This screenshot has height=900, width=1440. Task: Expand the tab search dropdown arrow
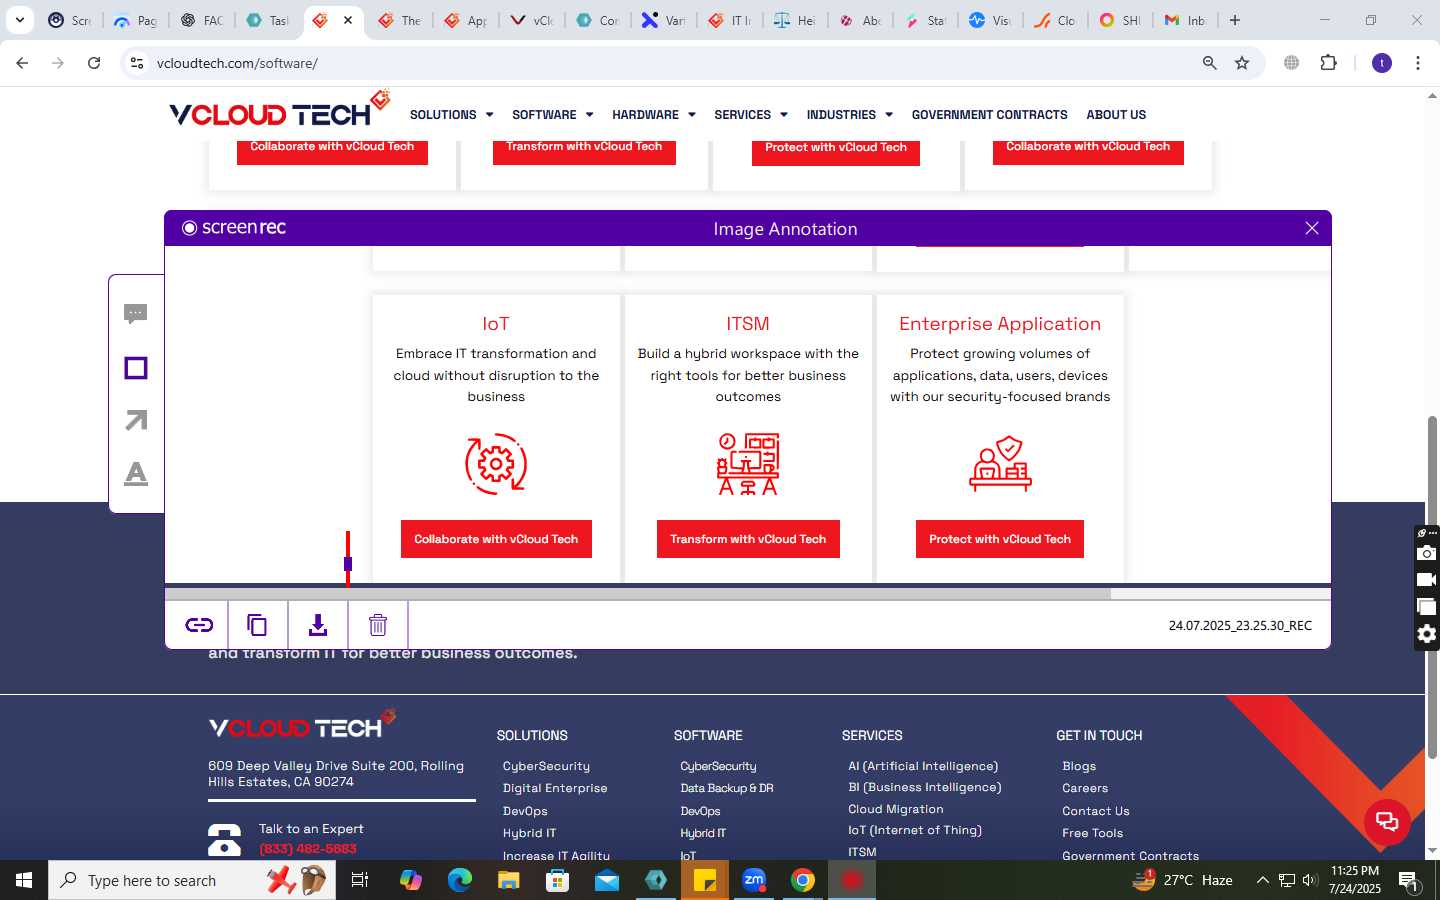19,20
